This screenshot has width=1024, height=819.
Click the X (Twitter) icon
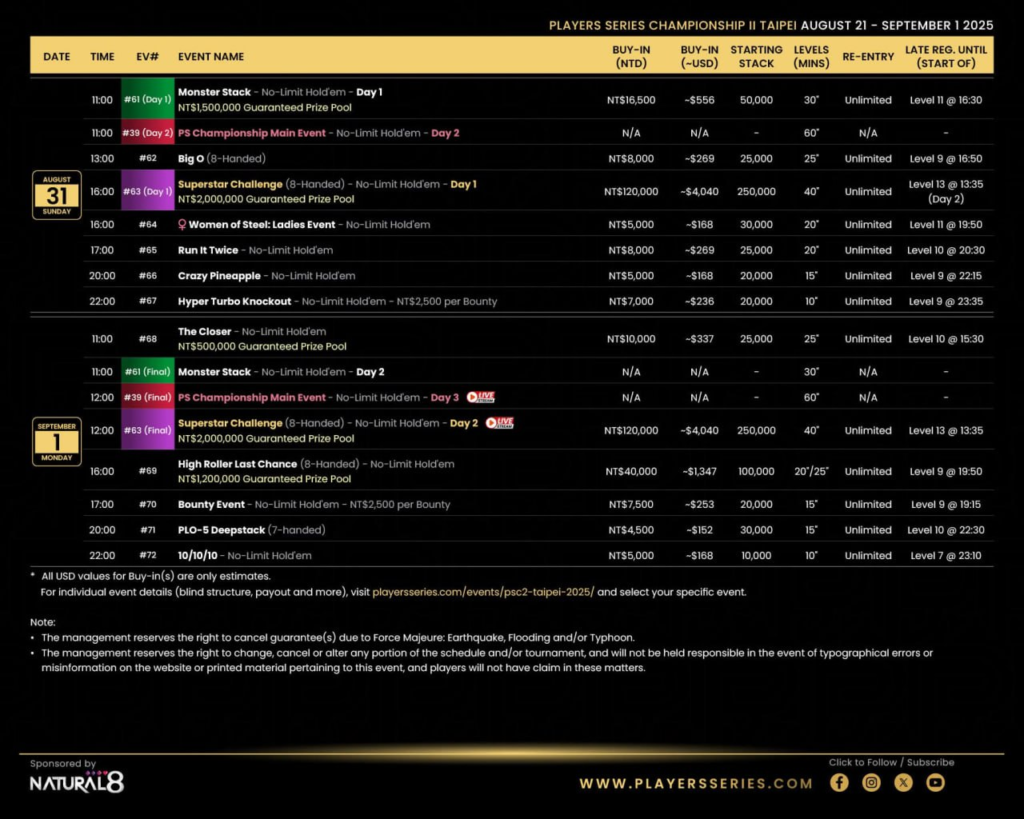(x=903, y=783)
